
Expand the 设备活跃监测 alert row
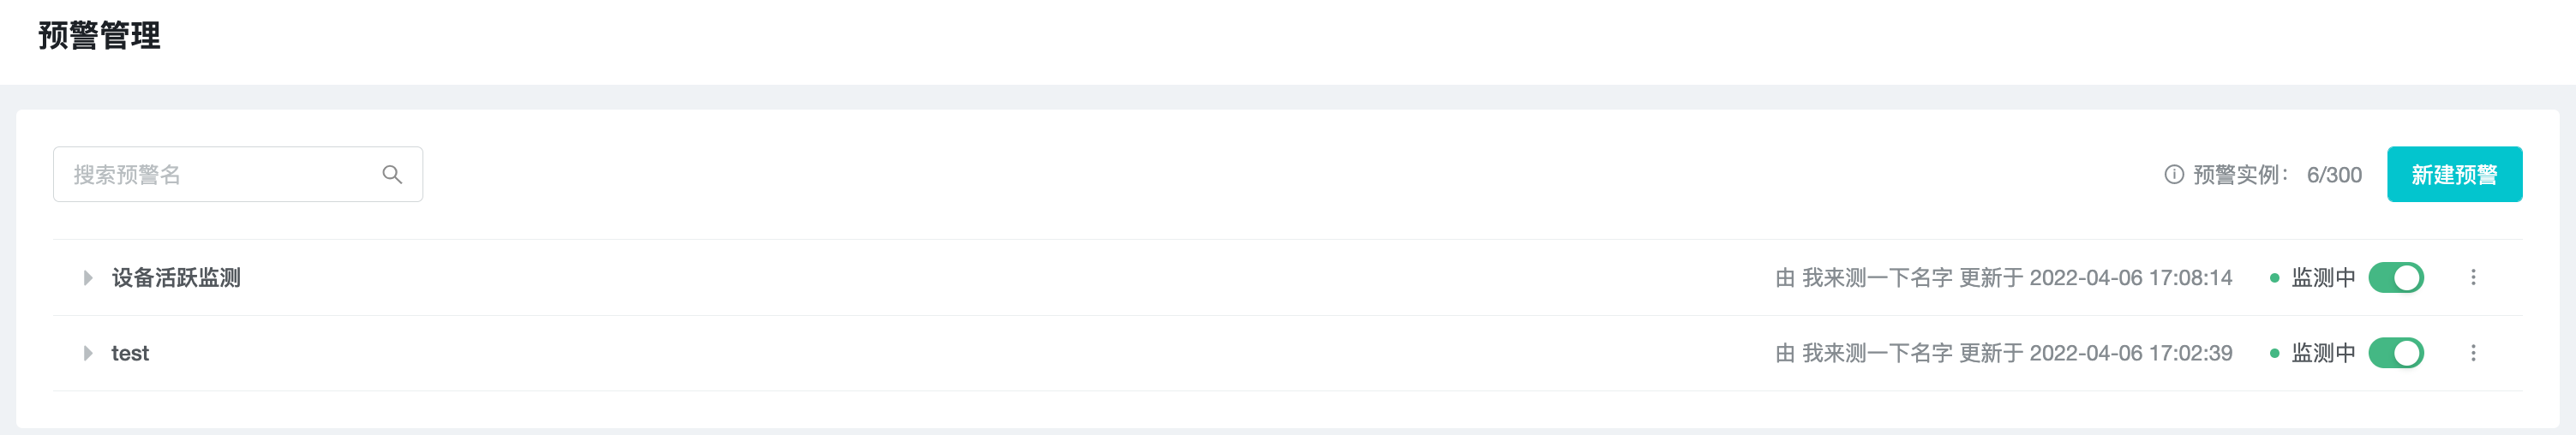coord(88,278)
